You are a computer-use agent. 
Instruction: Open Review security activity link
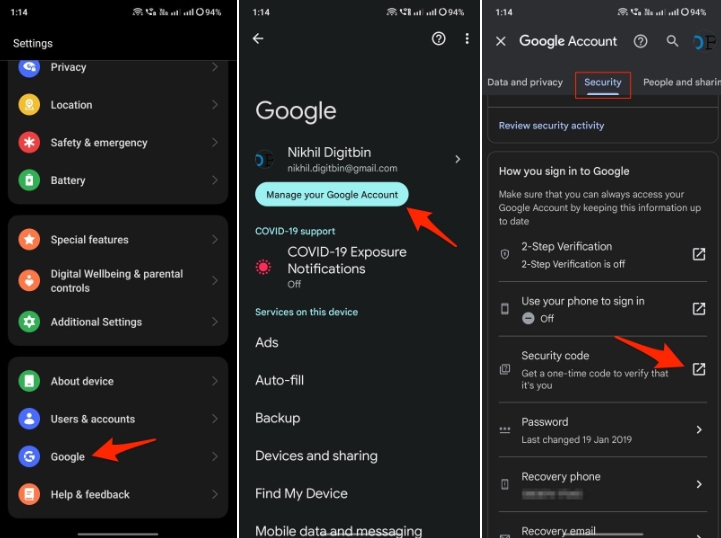[551, 126]
